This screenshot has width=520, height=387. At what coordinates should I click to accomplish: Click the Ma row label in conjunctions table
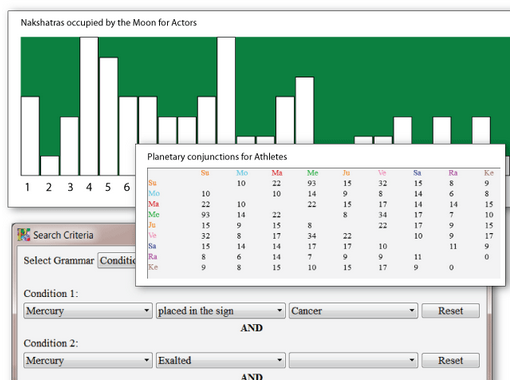point(154,204)
